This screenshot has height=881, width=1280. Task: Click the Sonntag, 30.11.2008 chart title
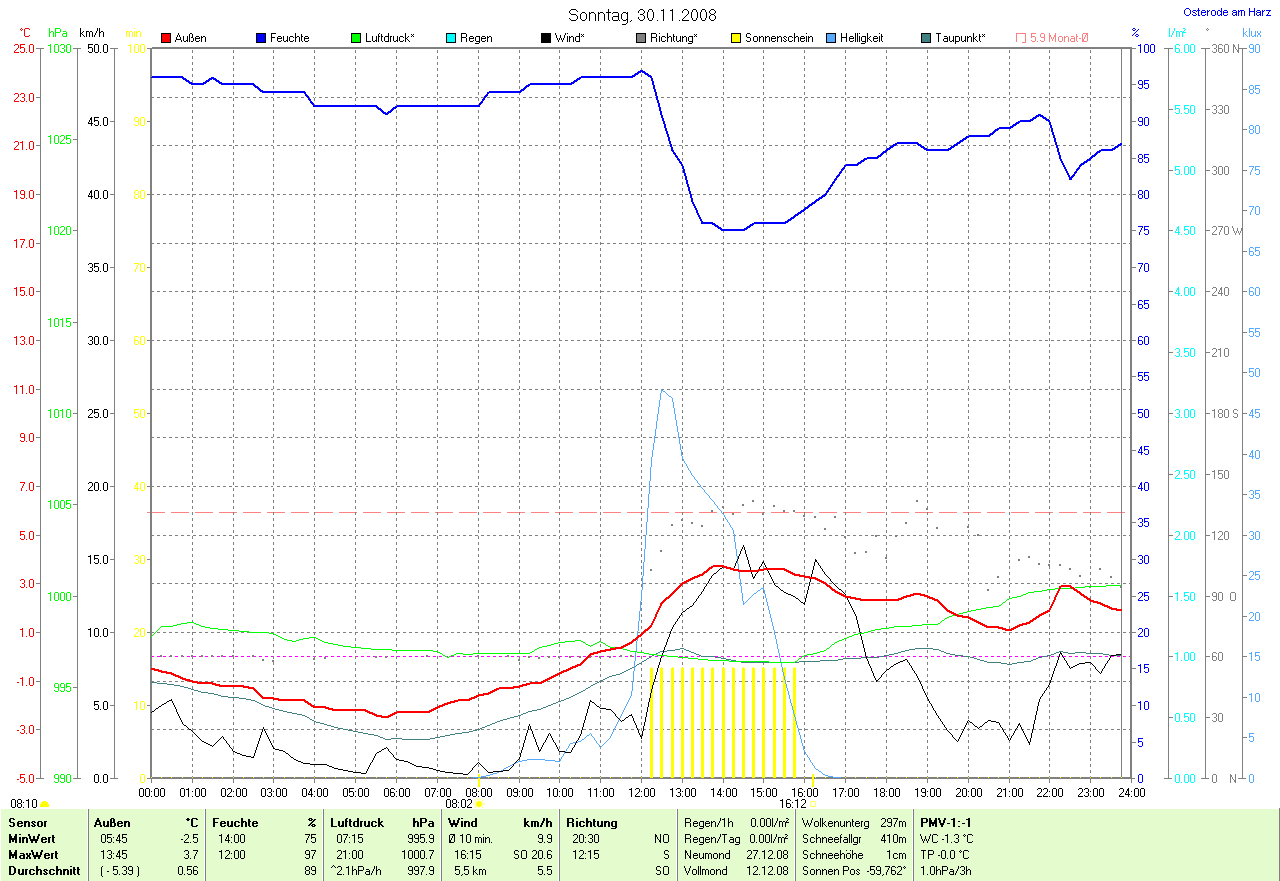(640, 14)
